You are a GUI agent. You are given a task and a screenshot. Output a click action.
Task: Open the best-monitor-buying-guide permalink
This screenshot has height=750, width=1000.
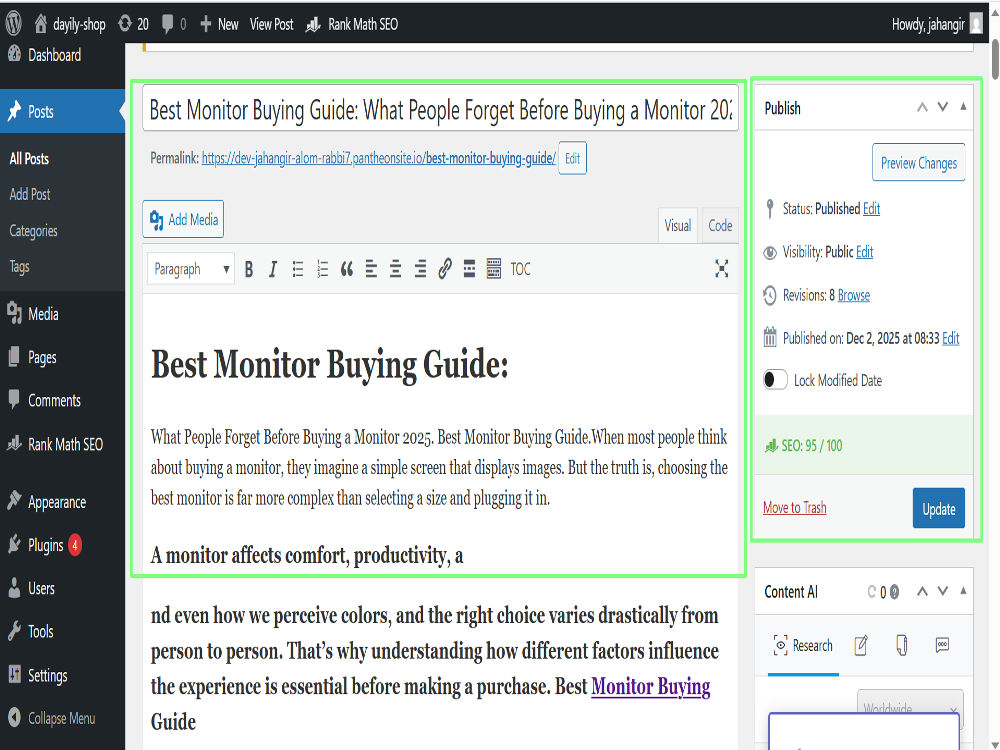[379, 158]
